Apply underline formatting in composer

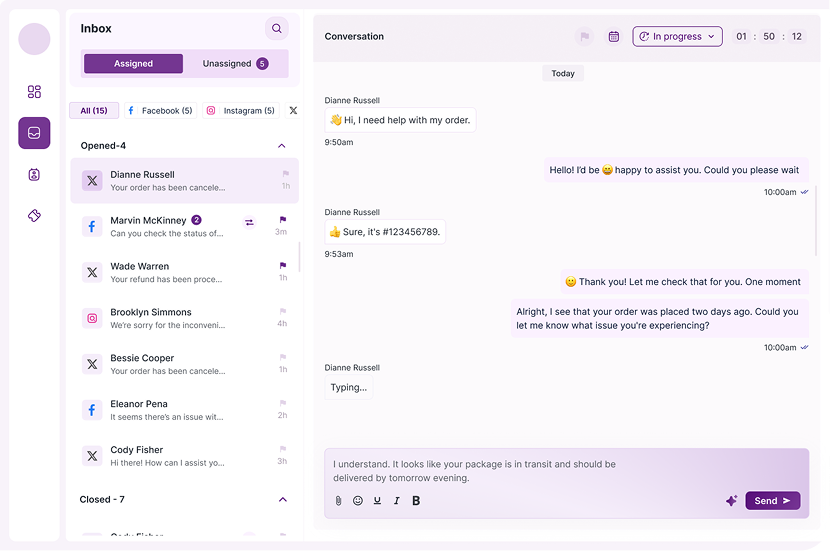pyautogui.click(x=377, y=501)
